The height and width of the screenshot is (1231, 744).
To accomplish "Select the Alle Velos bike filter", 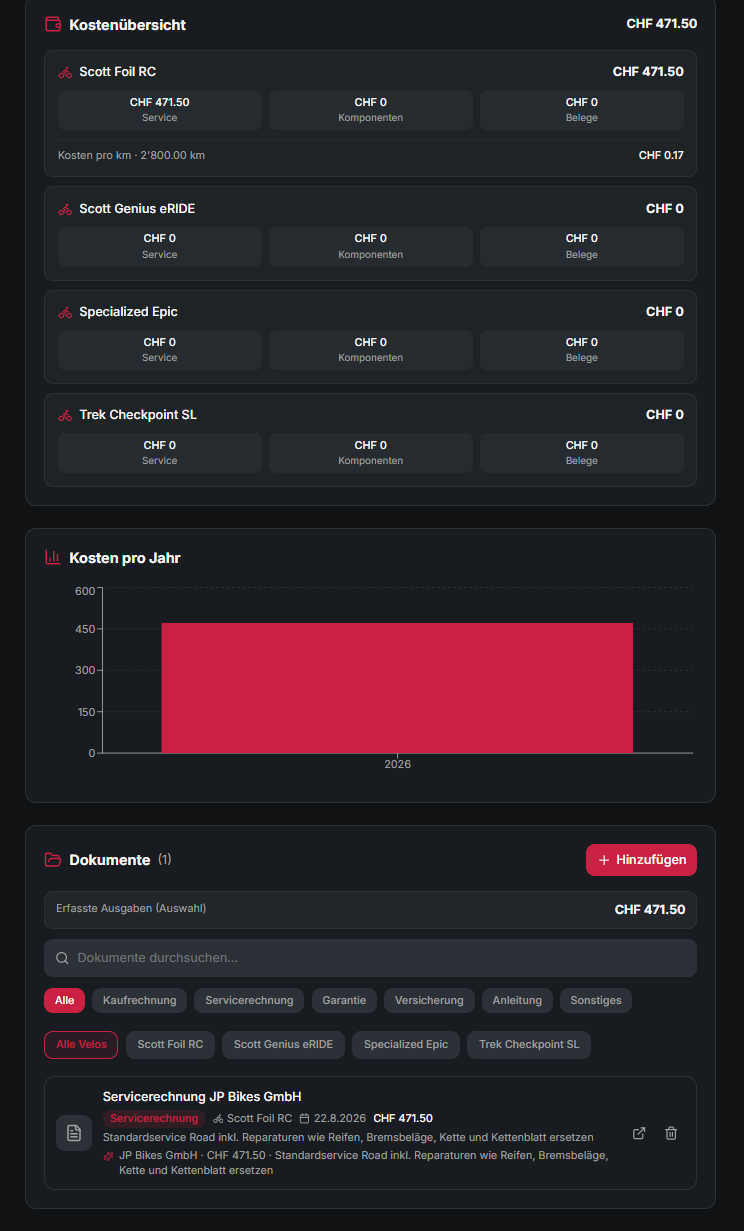I will click(x=81, y=1044).
